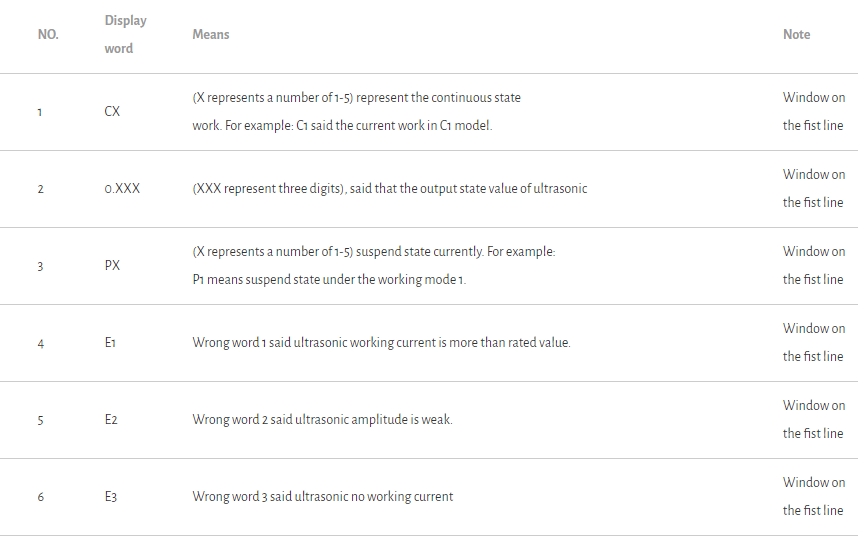
Task: Select the "Means" column header
Action: click(211, 35)
